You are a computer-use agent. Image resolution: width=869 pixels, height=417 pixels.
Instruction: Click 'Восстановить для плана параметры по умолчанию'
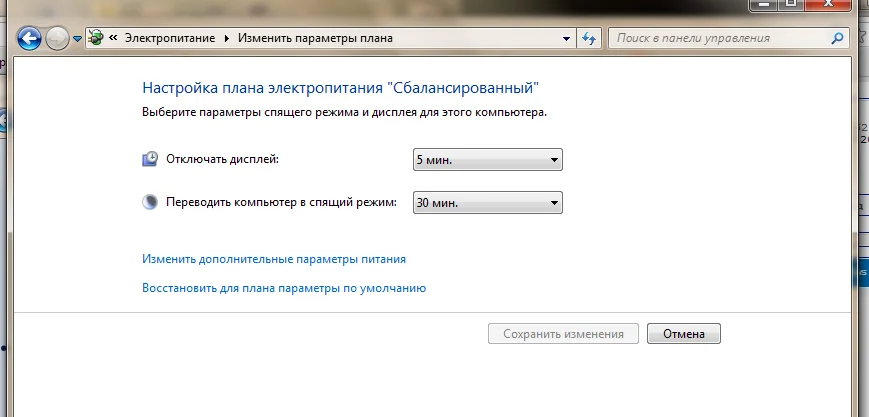pos(284,288)
